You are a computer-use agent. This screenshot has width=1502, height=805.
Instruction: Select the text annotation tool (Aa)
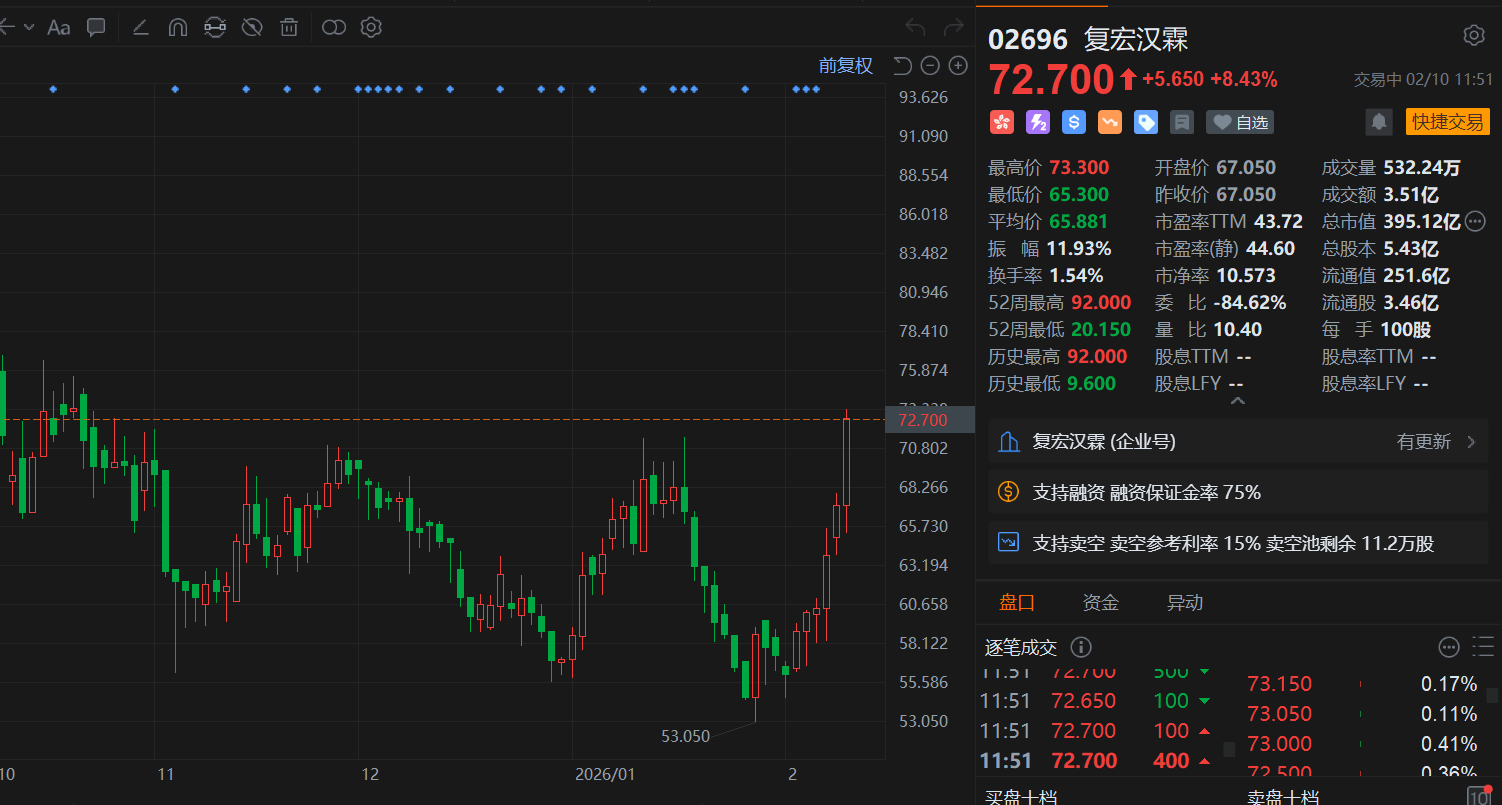coord(59,27)
